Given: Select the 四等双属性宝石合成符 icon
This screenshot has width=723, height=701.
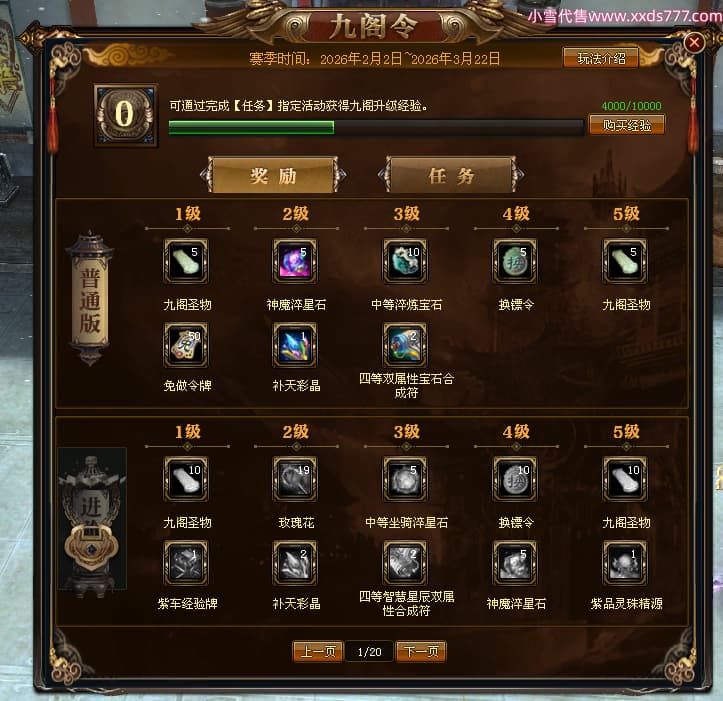Looking at the screenshot, I should [x=405, y=345].
